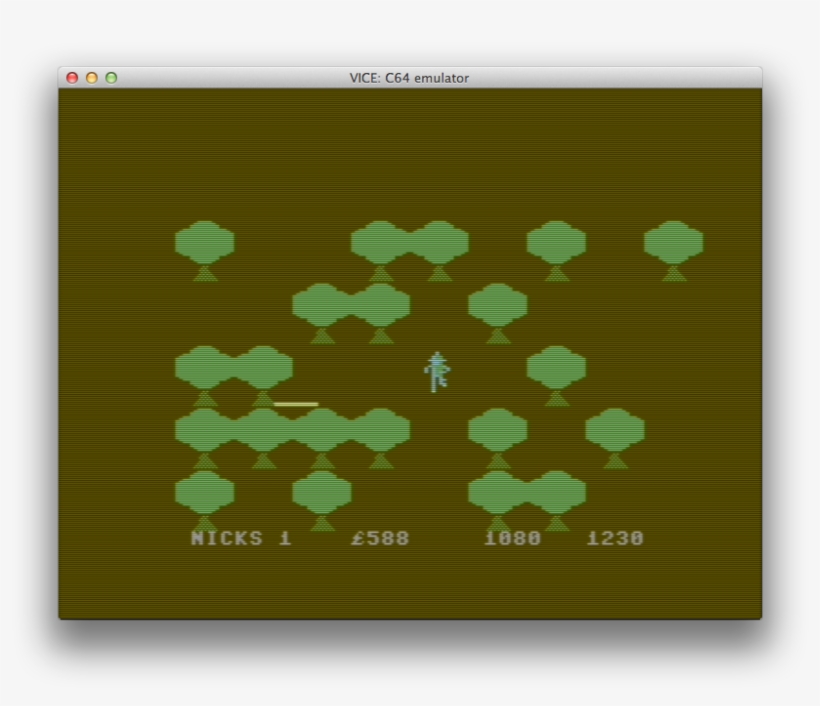Click the VICE: C64 emulator window title
This screenshot has height=706, width=820.
click(x=409, y=78)
